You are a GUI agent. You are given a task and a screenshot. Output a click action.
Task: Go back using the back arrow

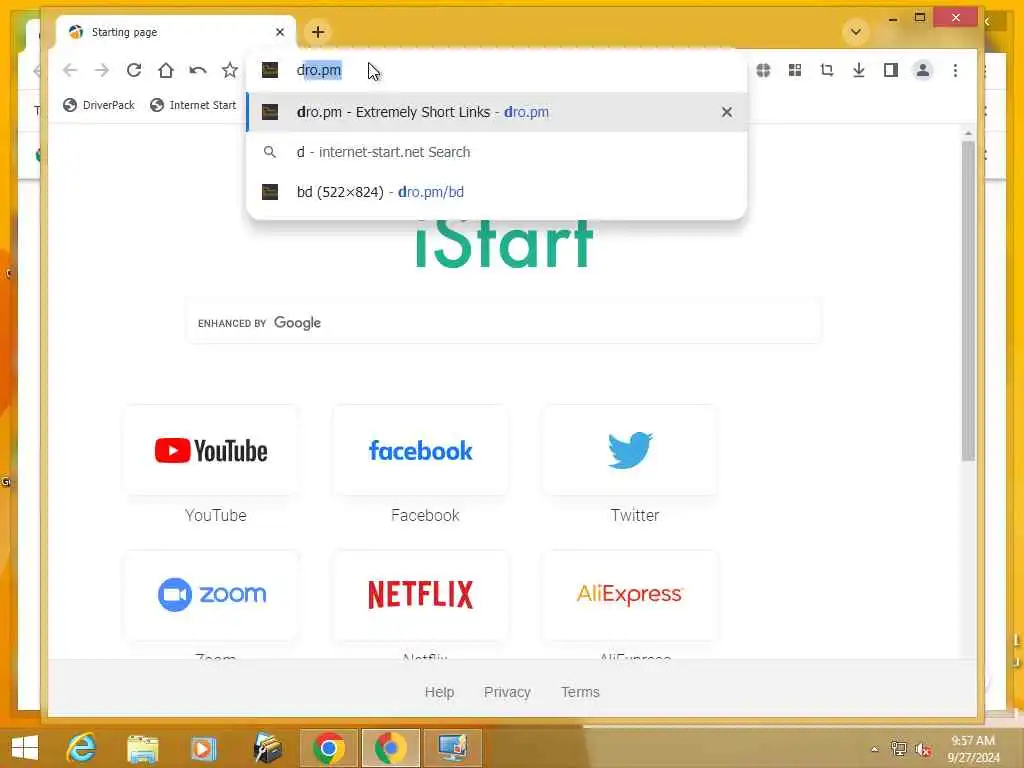(x=70, y=70)
